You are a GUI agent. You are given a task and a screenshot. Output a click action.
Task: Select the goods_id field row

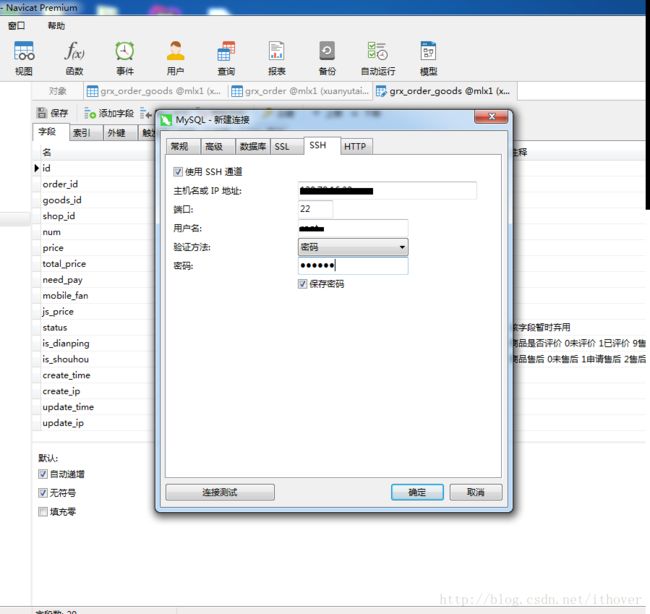coord(94,200)
